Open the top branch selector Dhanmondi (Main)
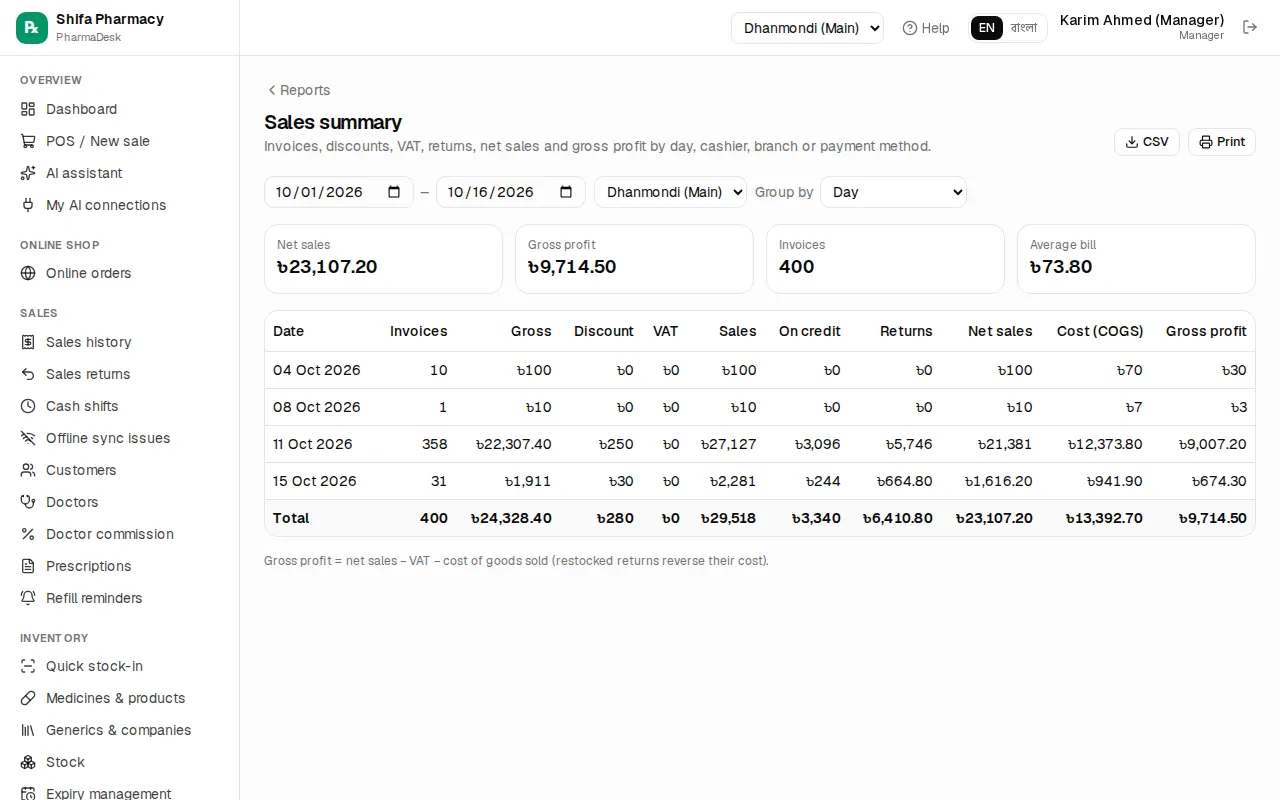 coord(807,28)
